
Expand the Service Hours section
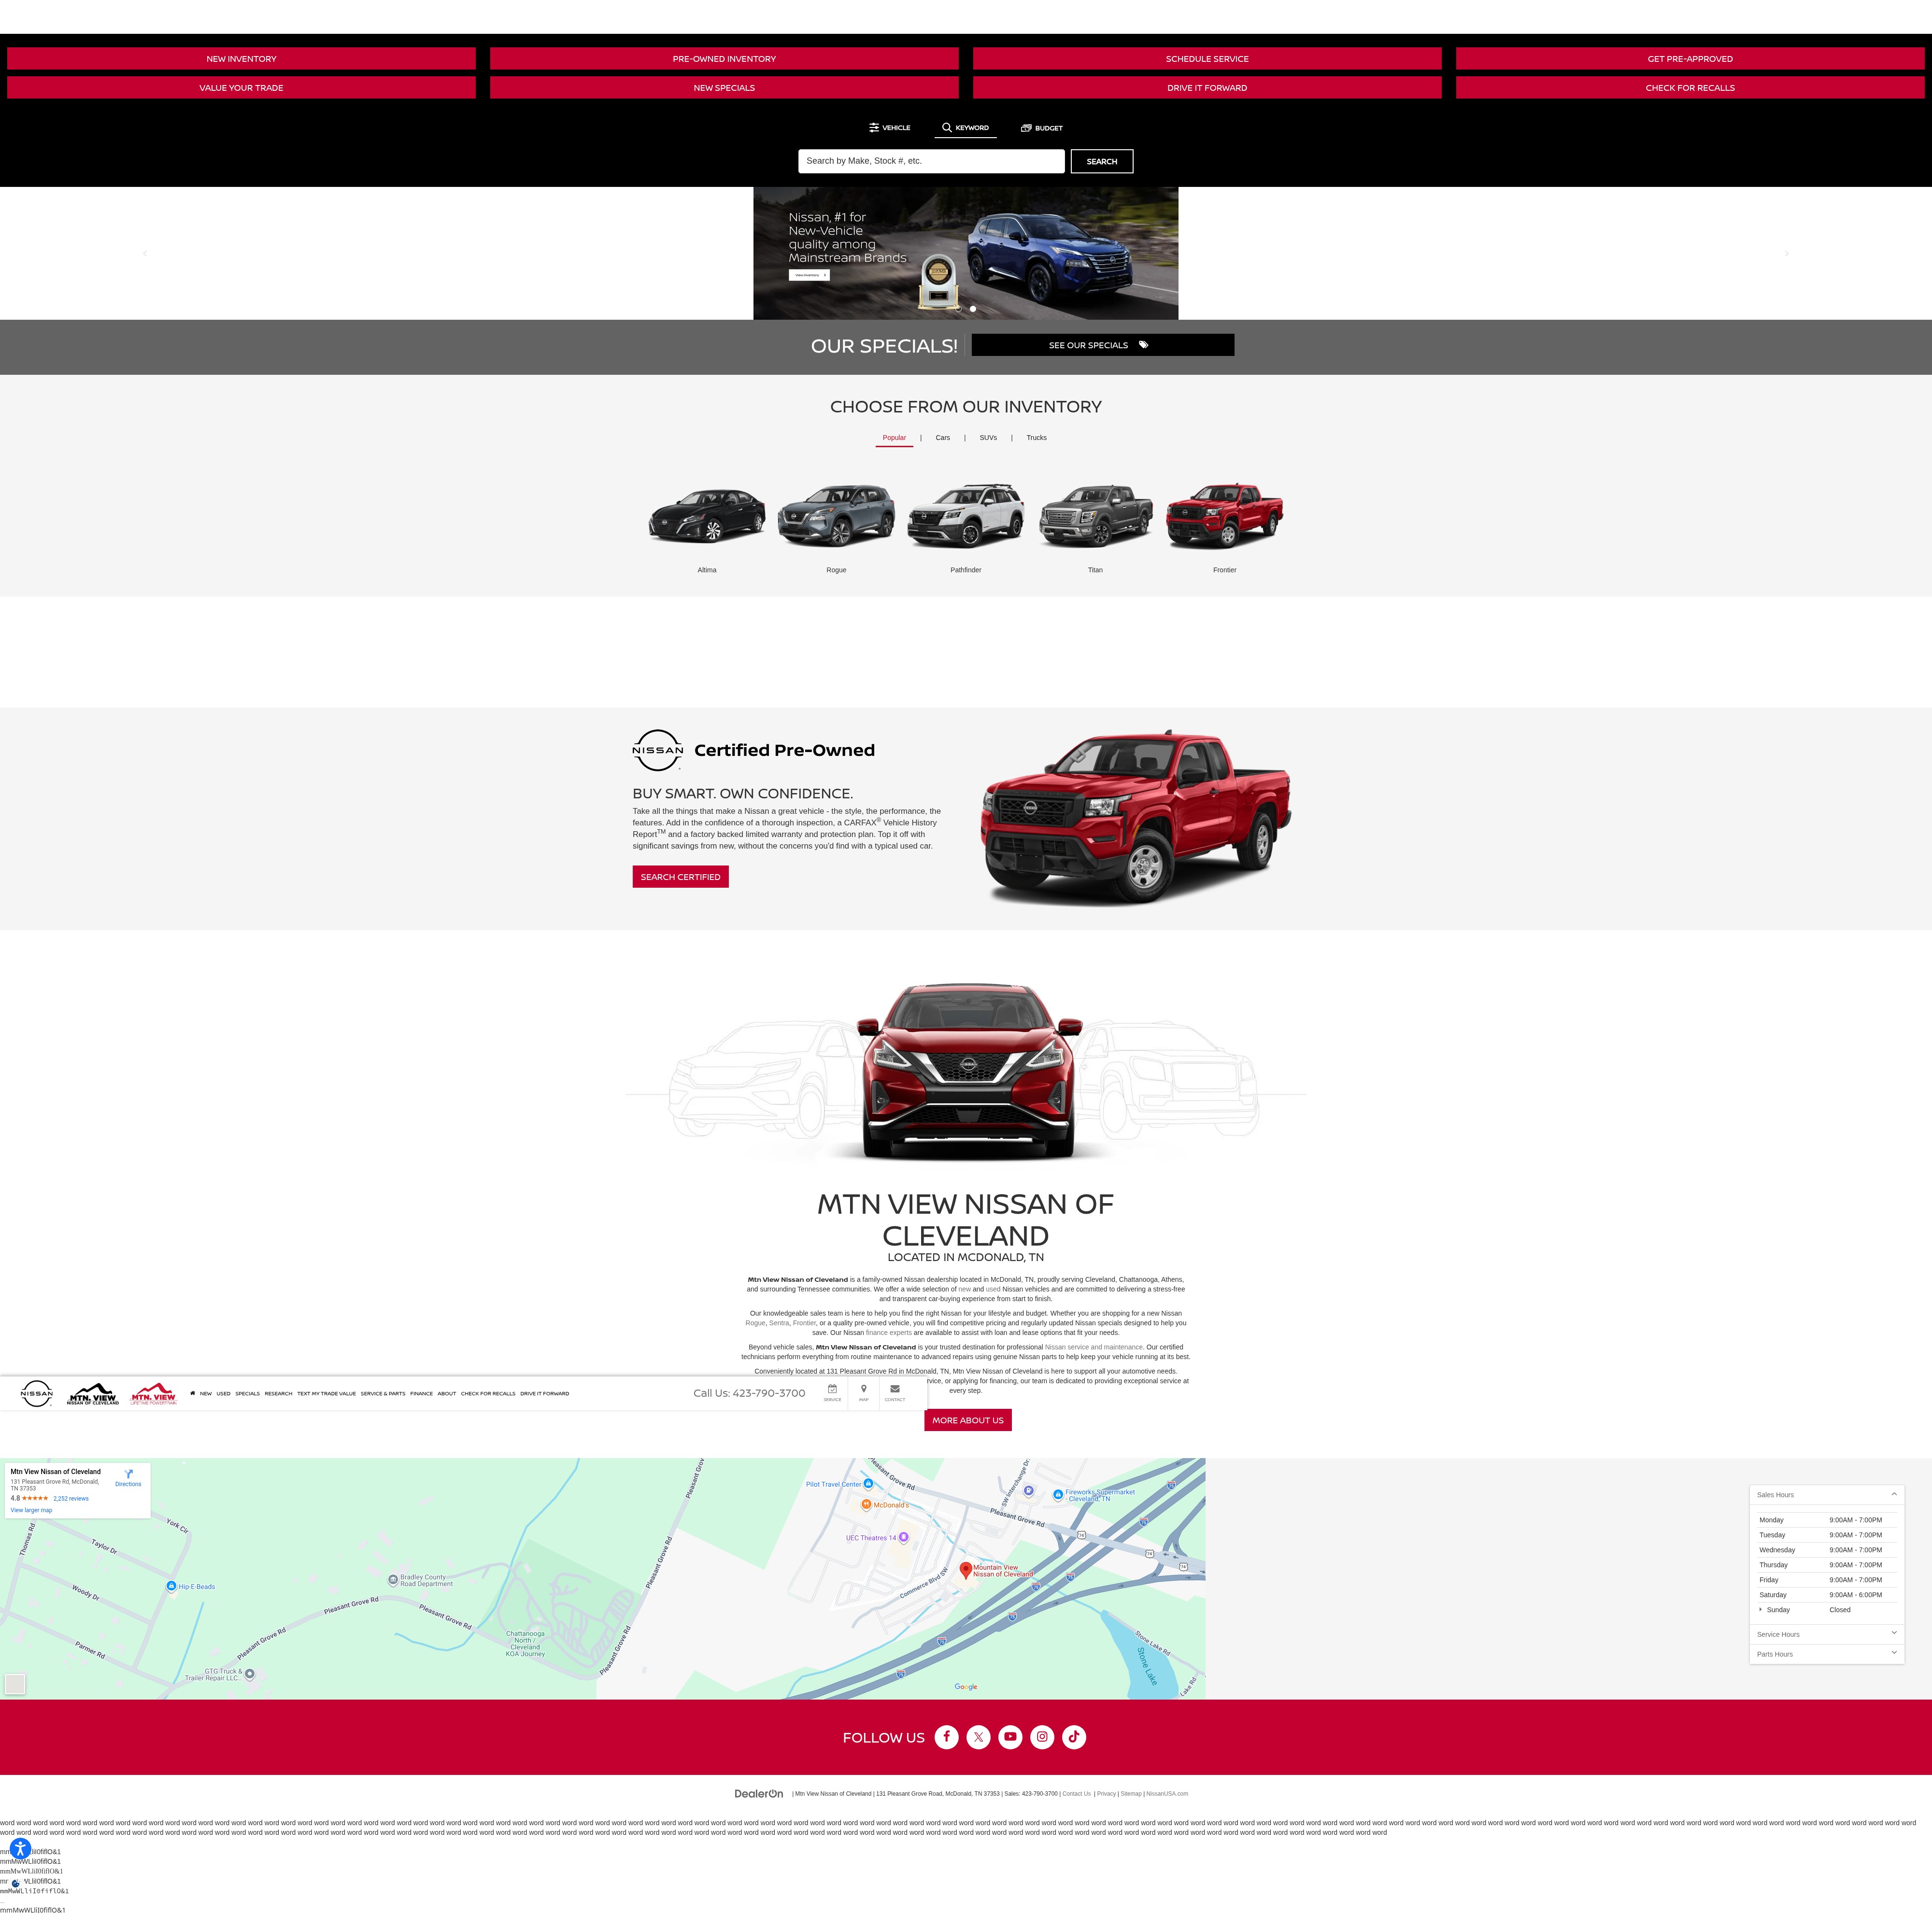(x=1826, y=1634)
